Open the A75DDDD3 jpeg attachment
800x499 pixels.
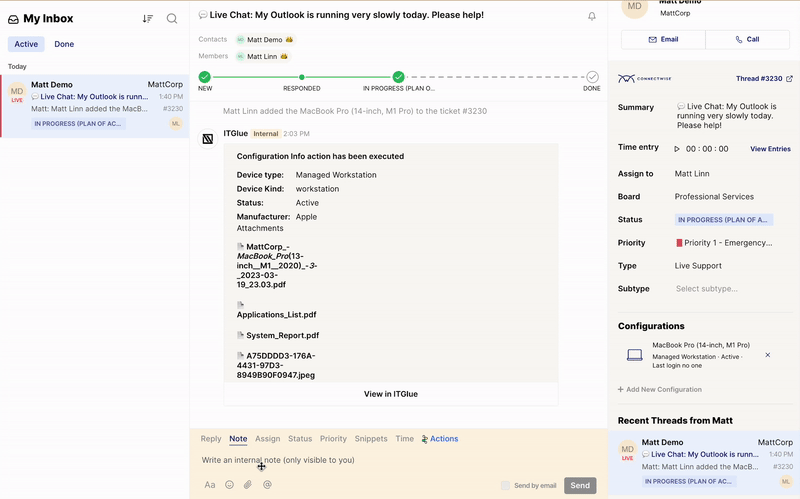coord(276,365)
